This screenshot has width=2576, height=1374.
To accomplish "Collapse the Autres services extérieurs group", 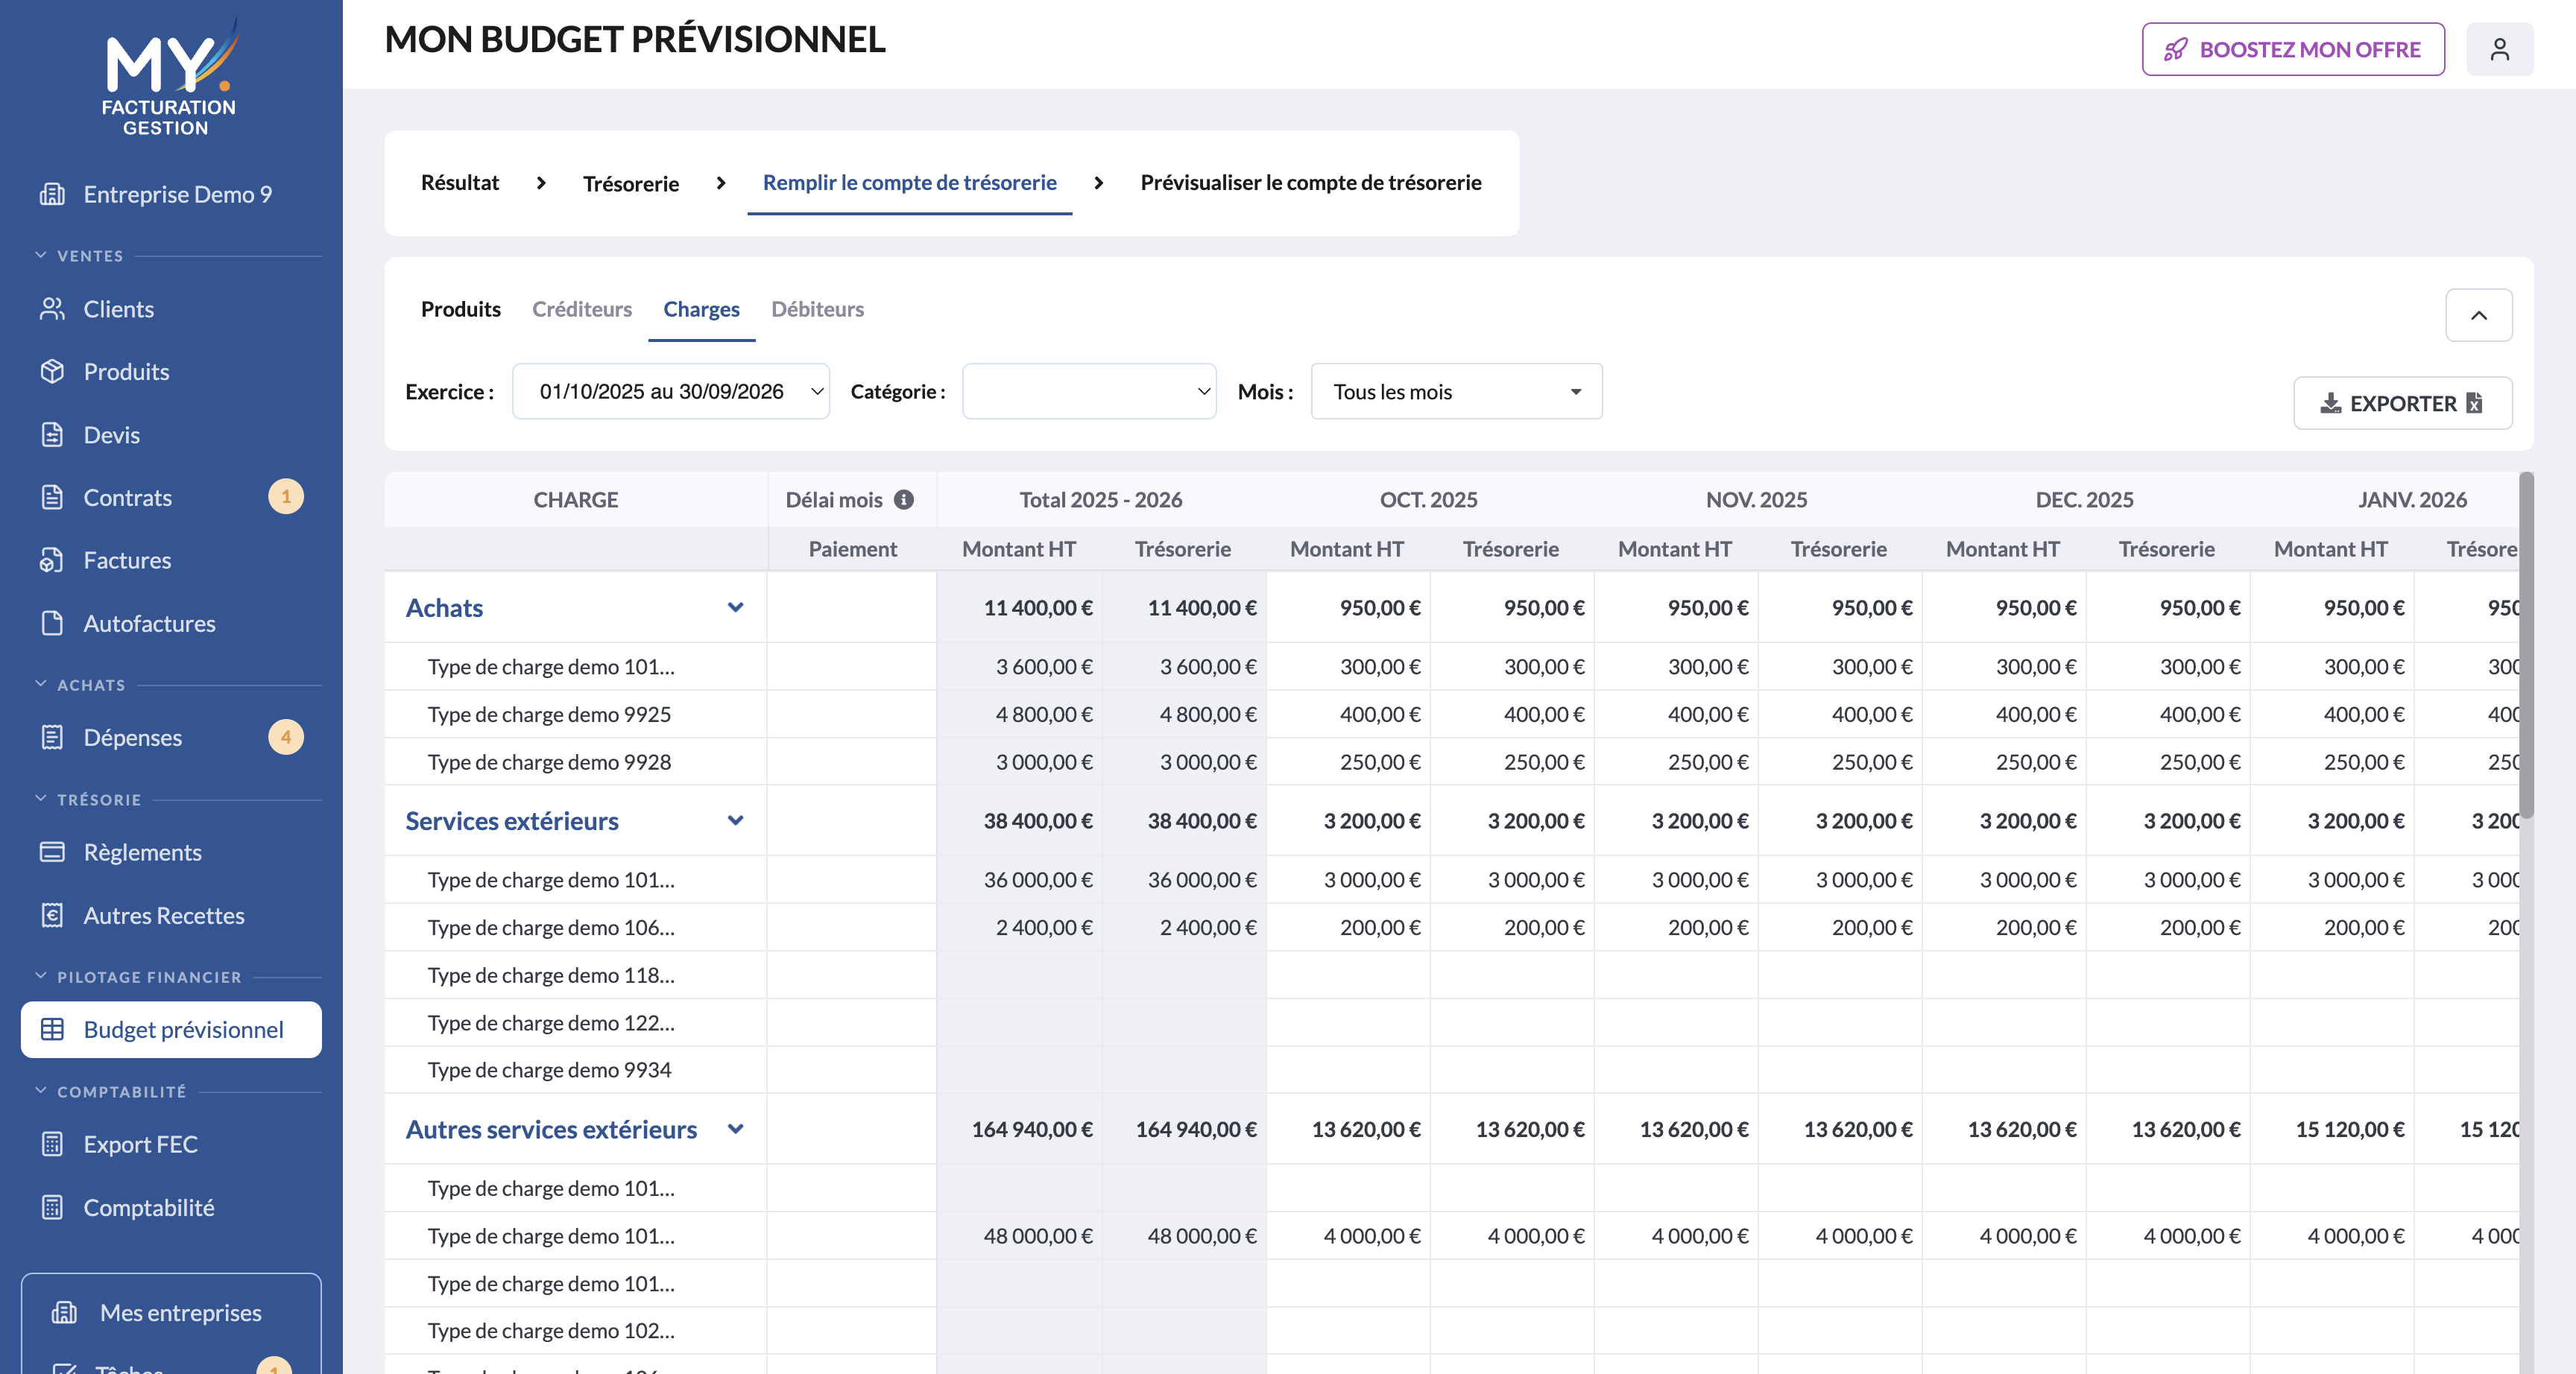I will click(735, 1129).
